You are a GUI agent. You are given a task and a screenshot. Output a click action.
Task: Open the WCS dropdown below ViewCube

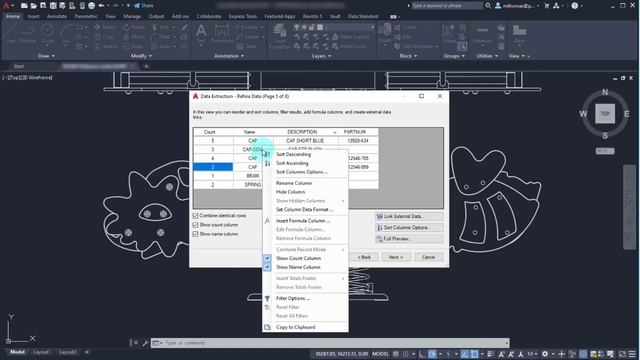pos(605,151)
